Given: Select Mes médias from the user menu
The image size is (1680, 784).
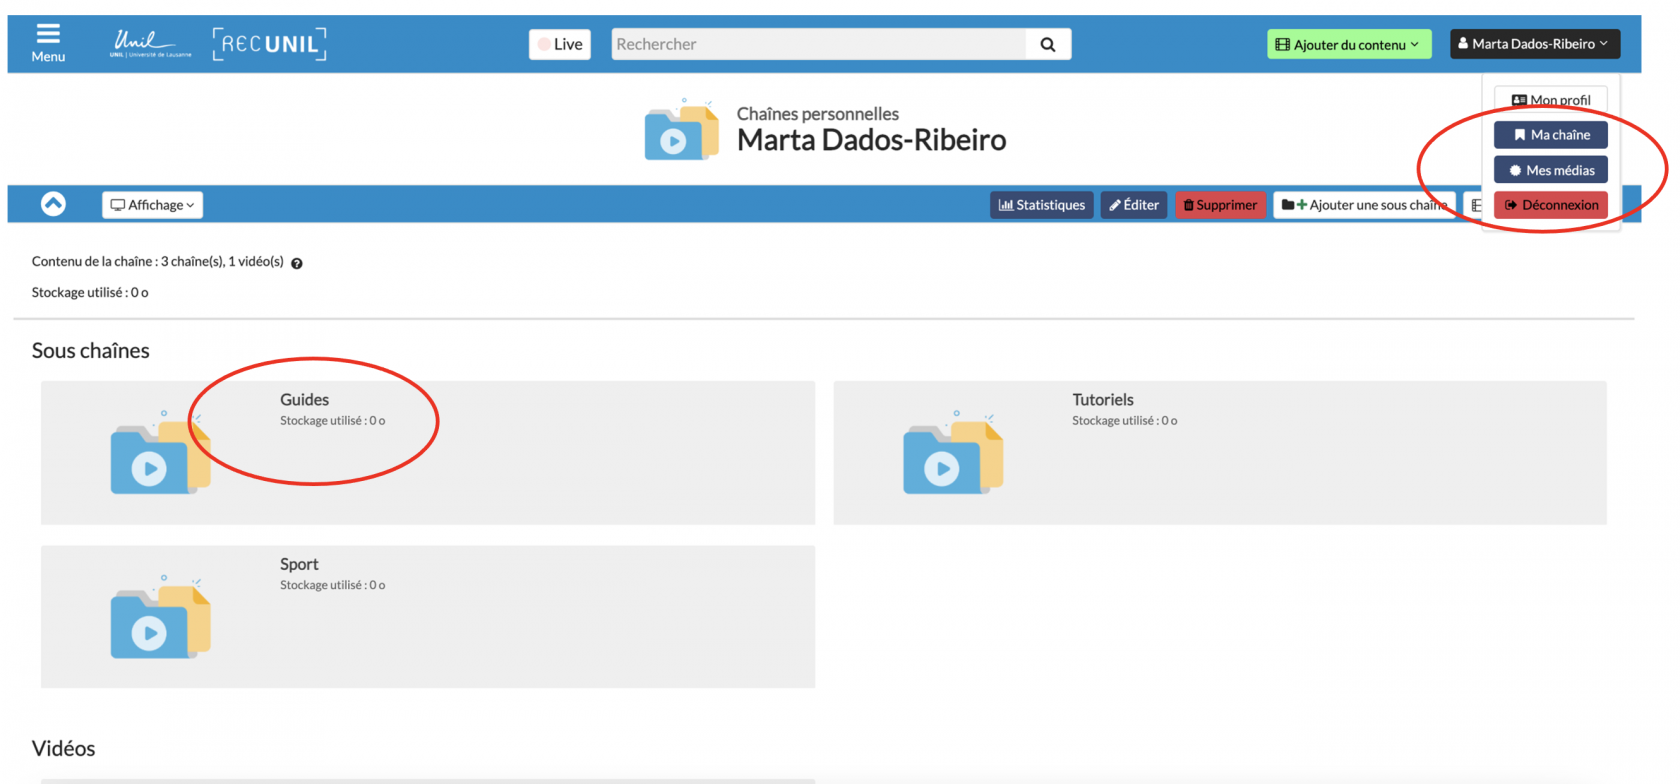Looking at the screenshot, I should [x=1550, y=170].
